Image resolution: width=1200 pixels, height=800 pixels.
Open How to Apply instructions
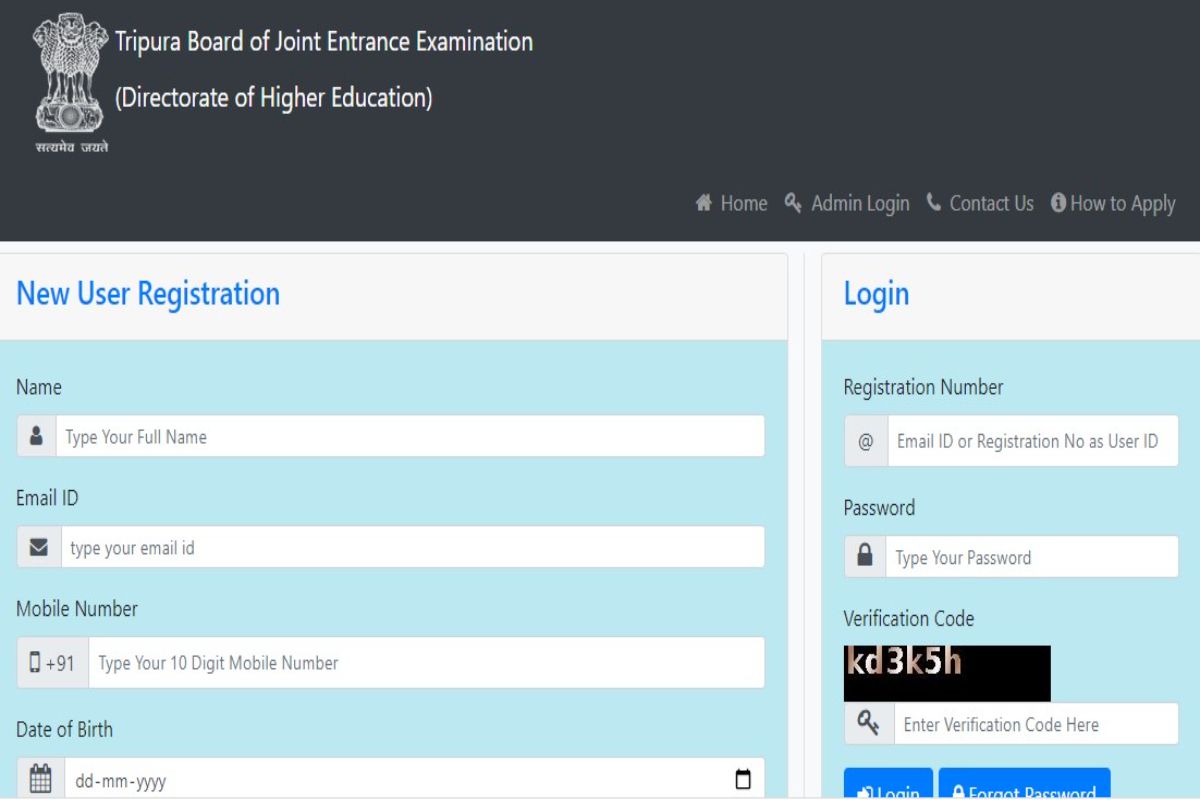(x=1113, y=203)
